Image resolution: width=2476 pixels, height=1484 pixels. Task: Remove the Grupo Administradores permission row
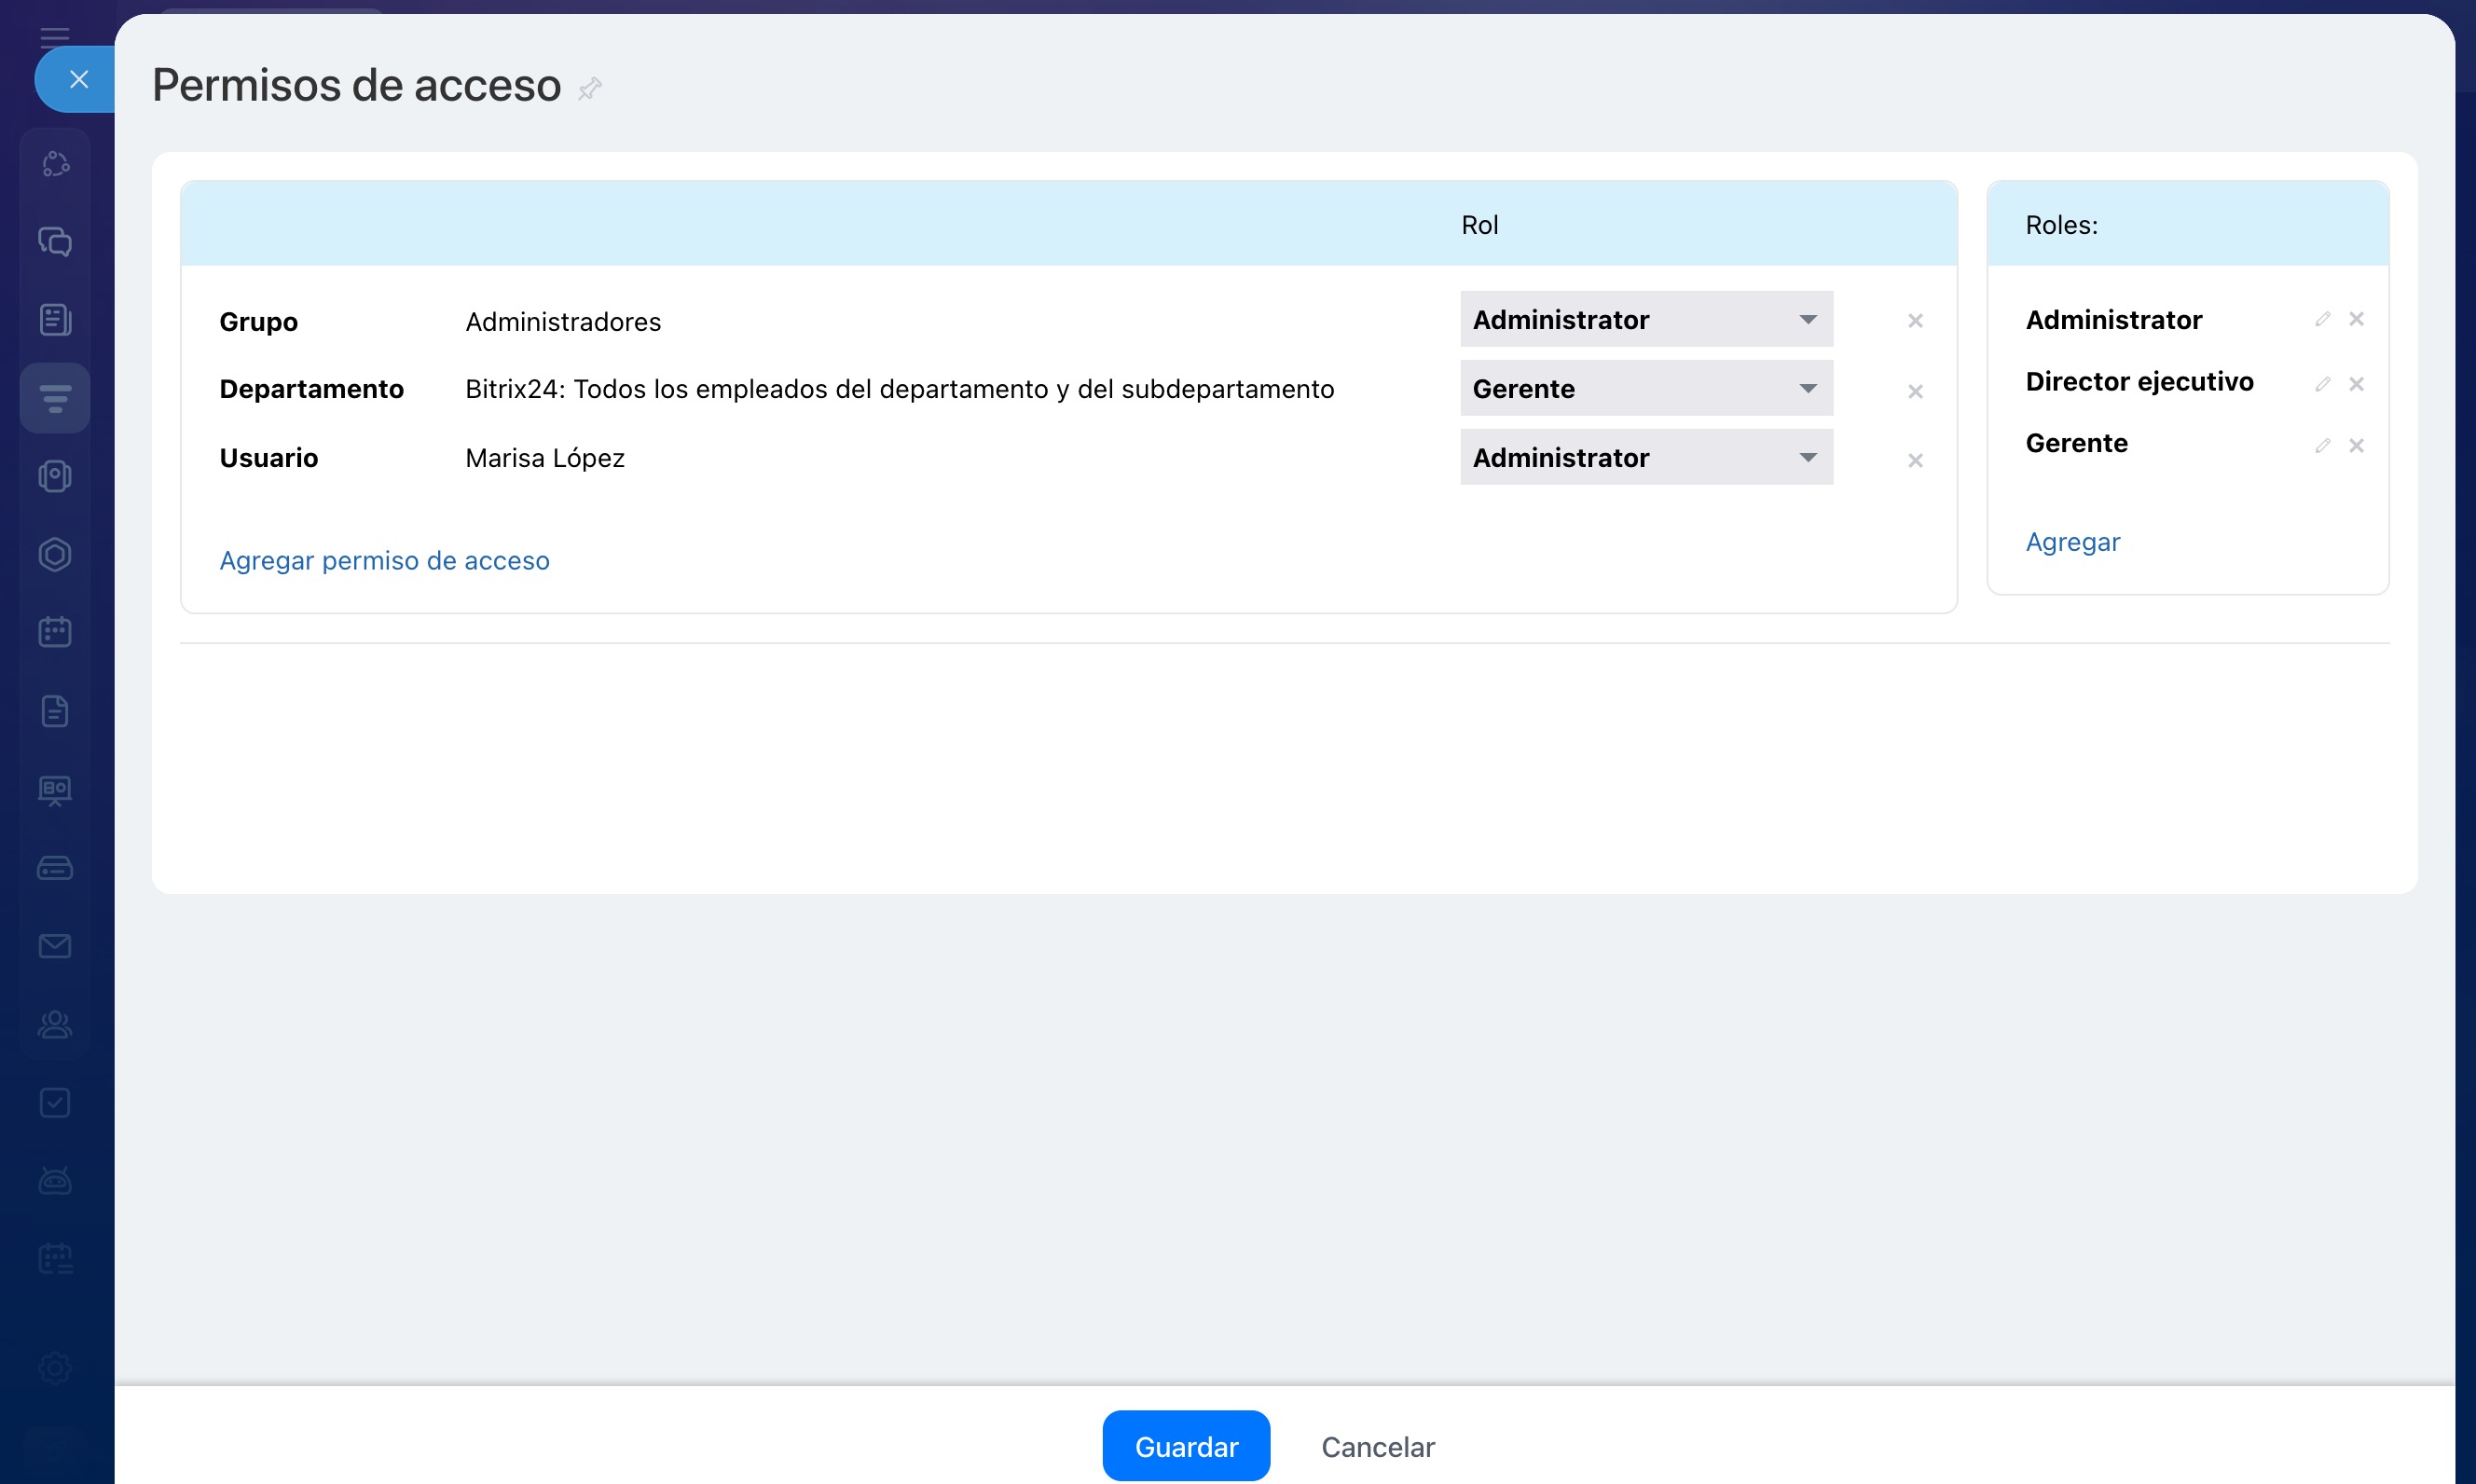(x=1914, y=321)
